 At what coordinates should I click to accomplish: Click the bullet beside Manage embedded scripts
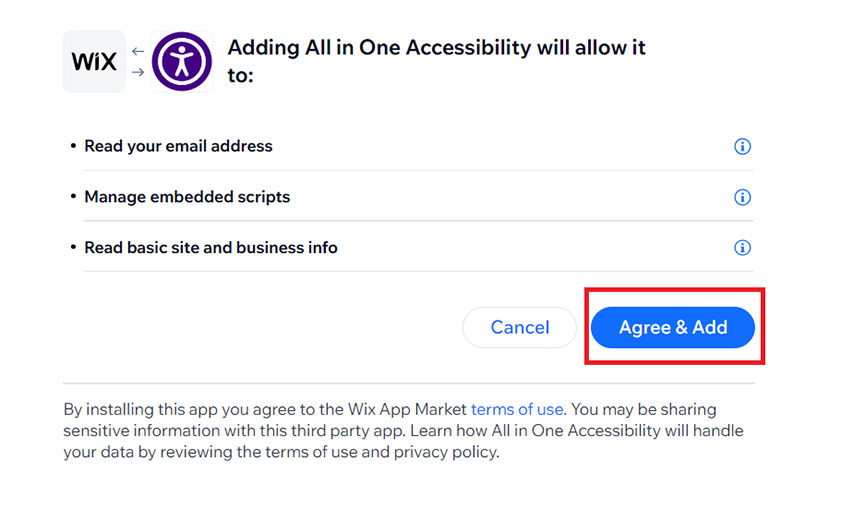[x=73, y=197]
